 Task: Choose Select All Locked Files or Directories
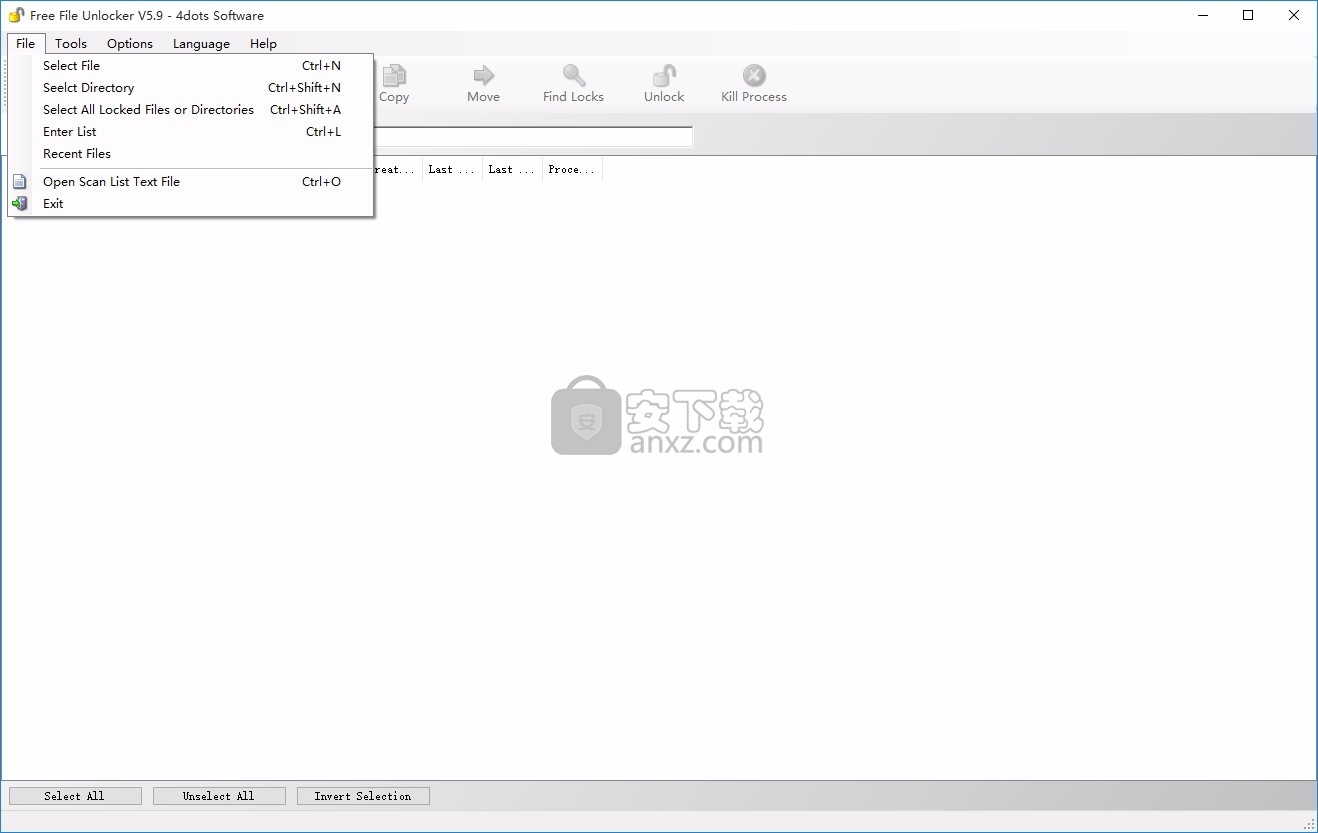pyautogui.click(x=191, y=110)
